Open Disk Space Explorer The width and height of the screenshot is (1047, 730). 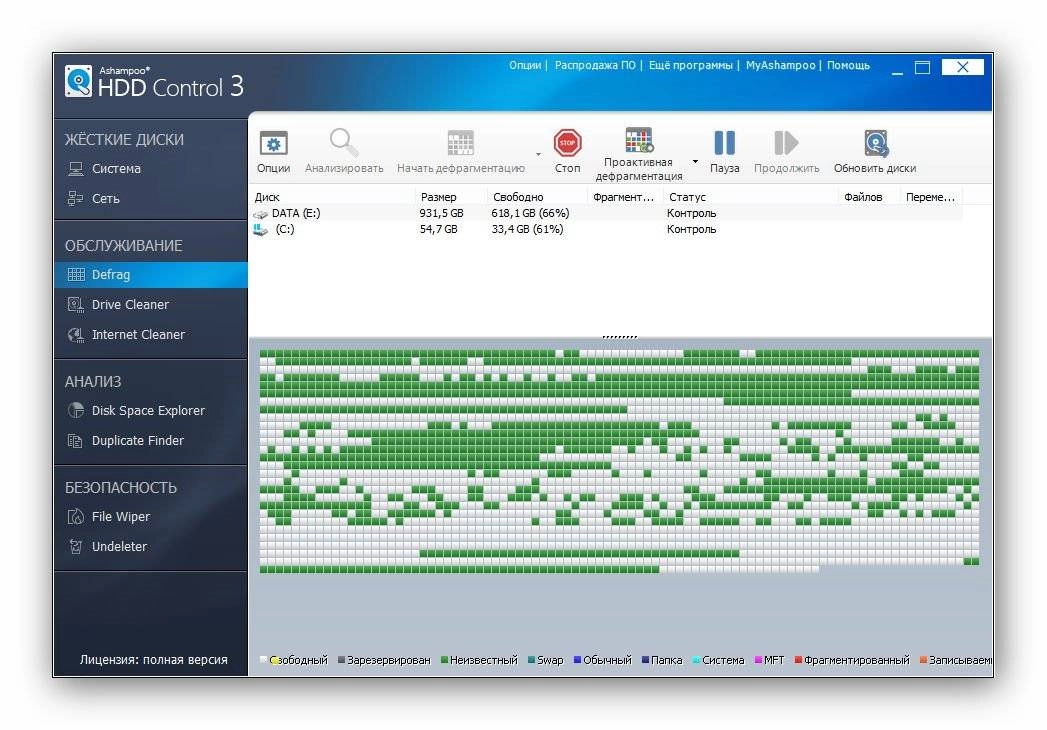click(x=148, y=411)
